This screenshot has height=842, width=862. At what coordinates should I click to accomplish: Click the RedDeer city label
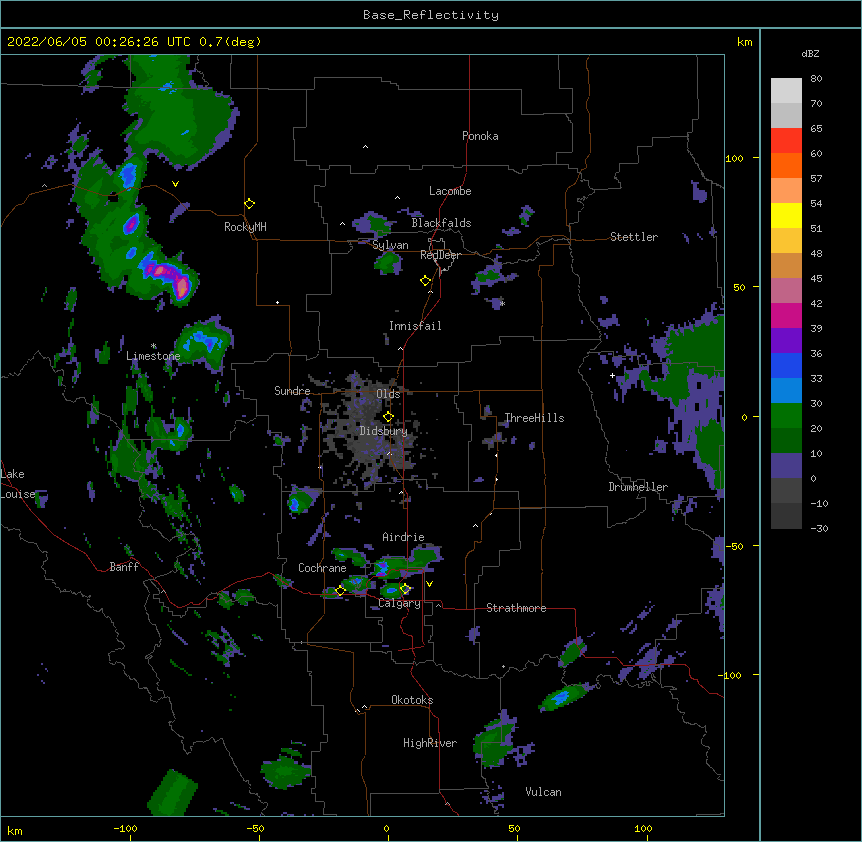[440, 255]
